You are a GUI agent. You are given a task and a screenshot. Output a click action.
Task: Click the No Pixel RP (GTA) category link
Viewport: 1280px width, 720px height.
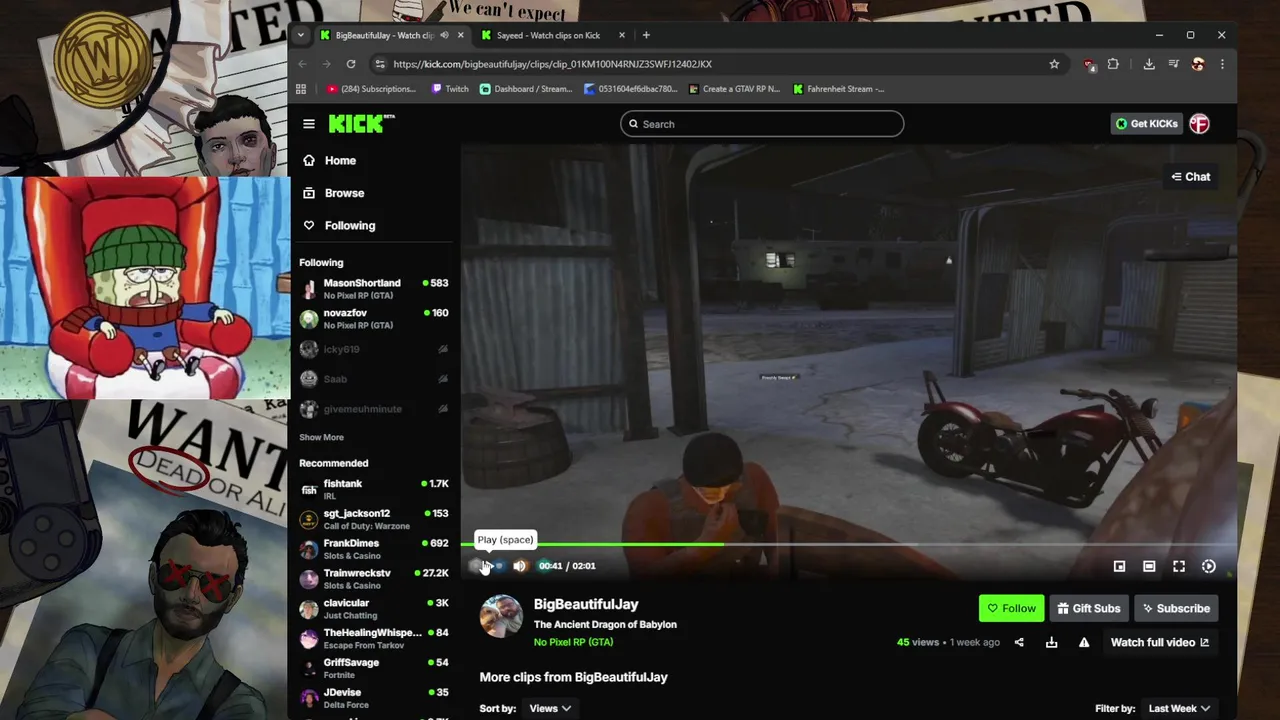(573, 642)
